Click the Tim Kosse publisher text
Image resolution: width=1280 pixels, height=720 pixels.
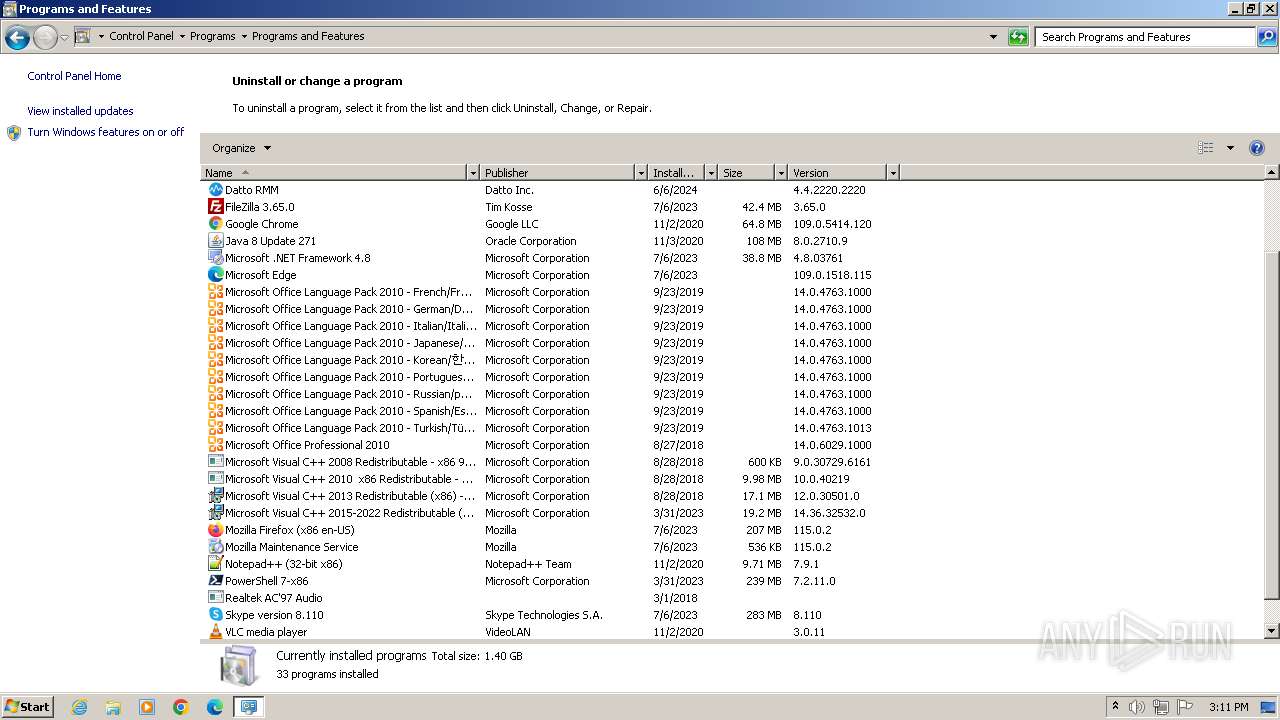[x=509, y=207]
